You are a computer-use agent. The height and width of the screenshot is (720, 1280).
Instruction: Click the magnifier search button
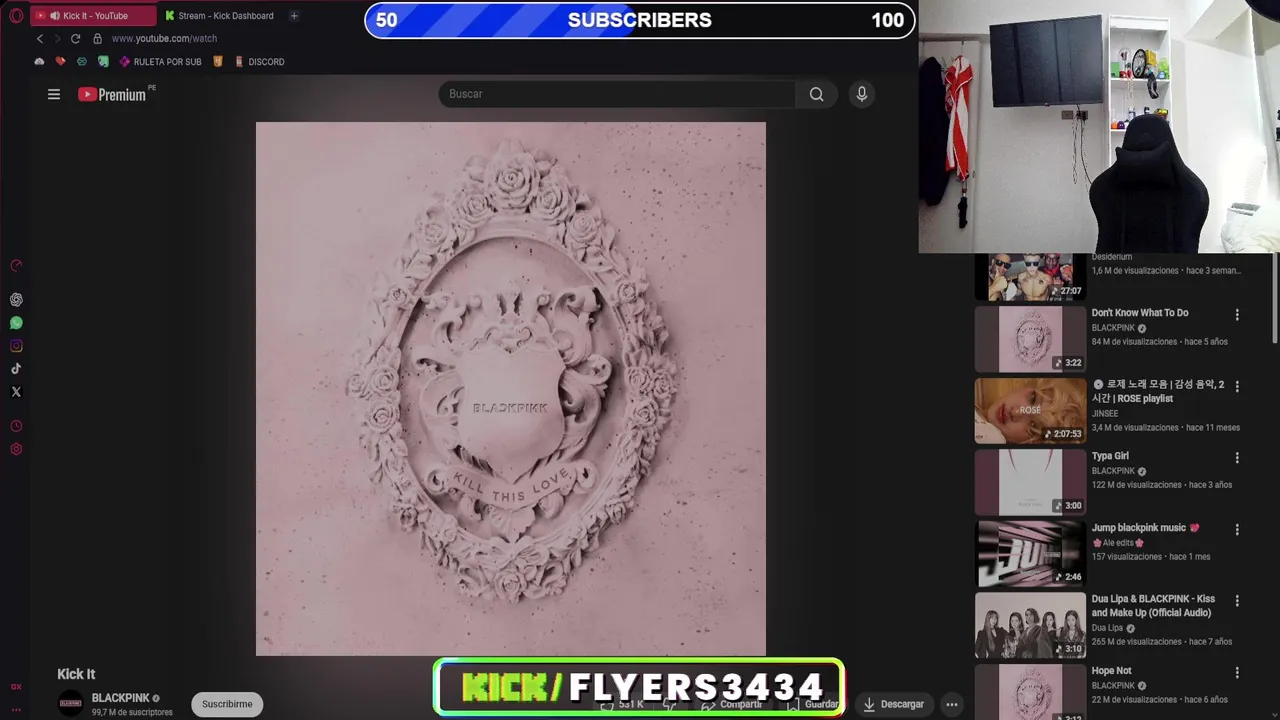pyautogui.click(x=817, y=94)
